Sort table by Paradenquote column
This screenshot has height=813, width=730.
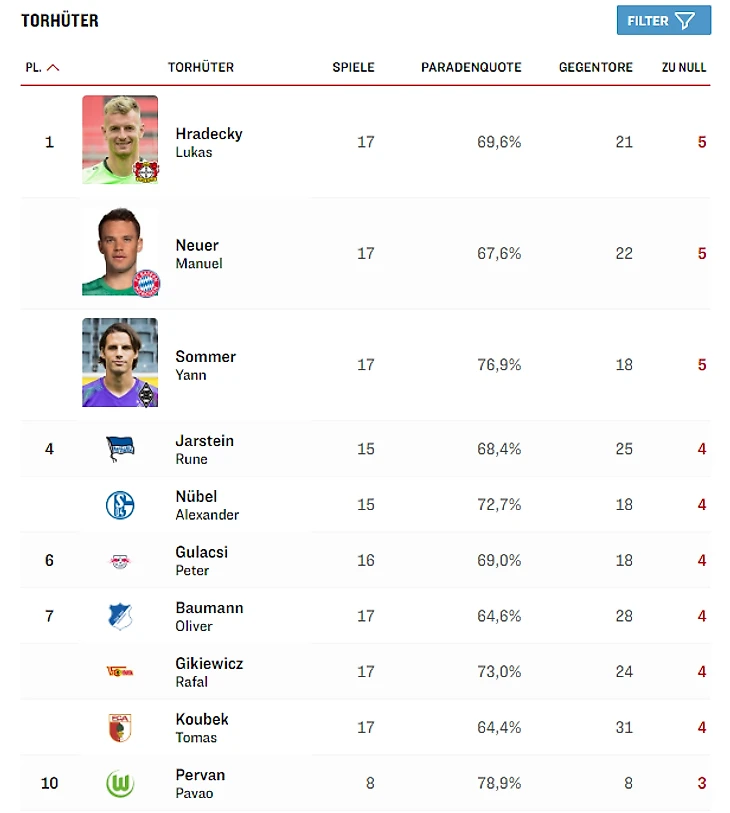point(471,67)
